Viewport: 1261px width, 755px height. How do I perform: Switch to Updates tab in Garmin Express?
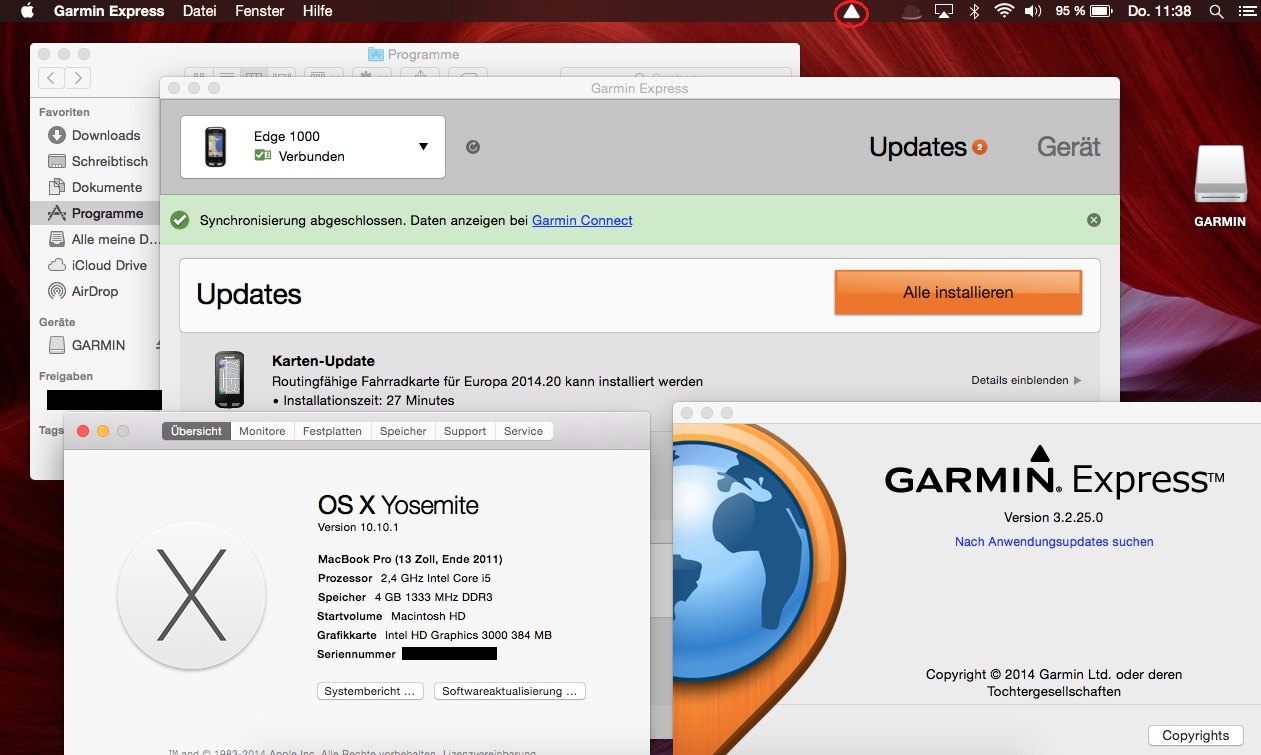click(918, 147)
